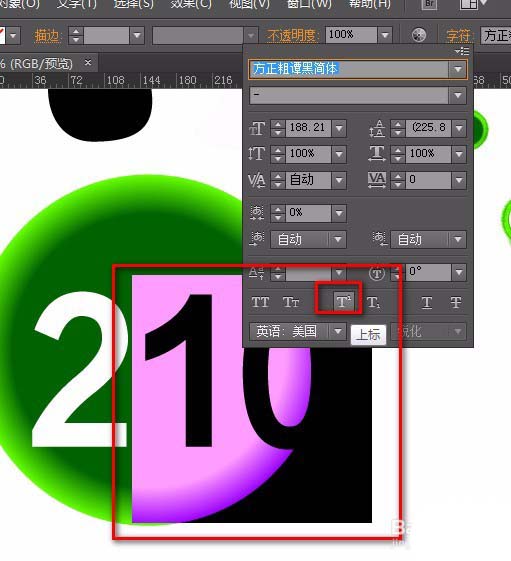Image resolution: width=511 pixels, height=561 pixels.
Task: Select the white number 2 on canvas
Action: (x=81, y=370)
